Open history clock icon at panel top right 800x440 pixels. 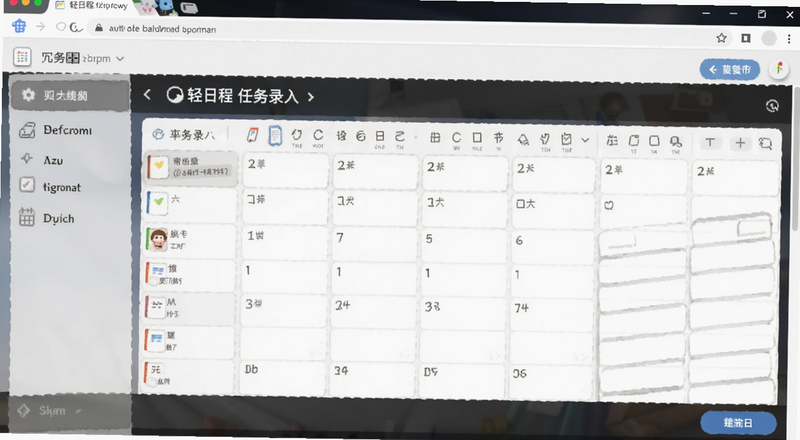(772, 106)
